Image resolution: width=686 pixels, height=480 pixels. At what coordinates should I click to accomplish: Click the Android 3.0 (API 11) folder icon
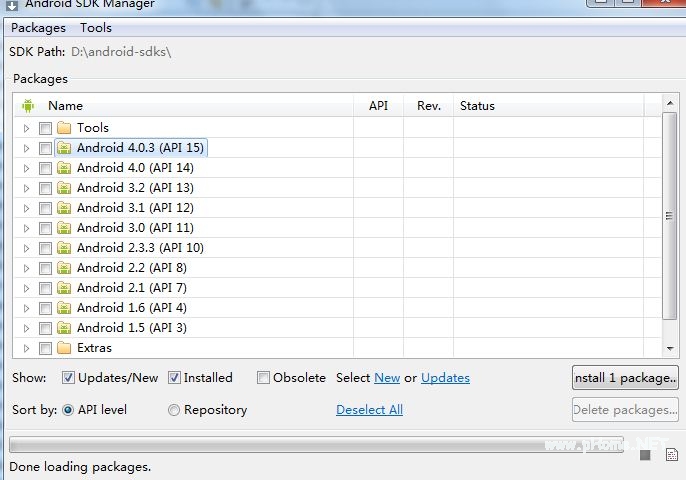(64, 228)
